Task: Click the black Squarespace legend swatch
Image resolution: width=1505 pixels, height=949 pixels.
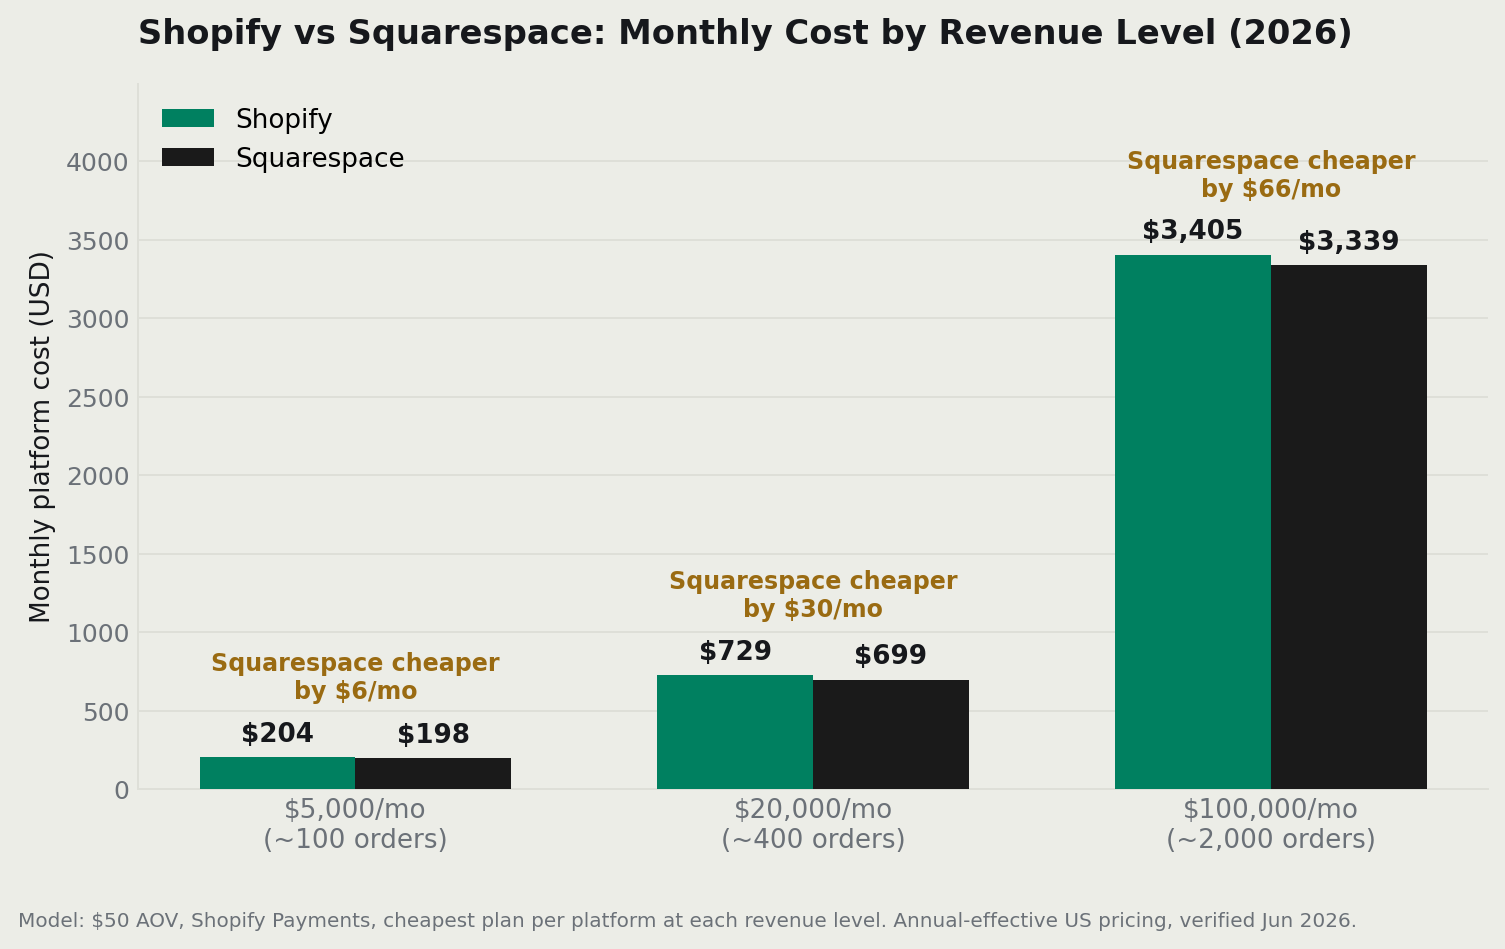Action: click(188, 158)
